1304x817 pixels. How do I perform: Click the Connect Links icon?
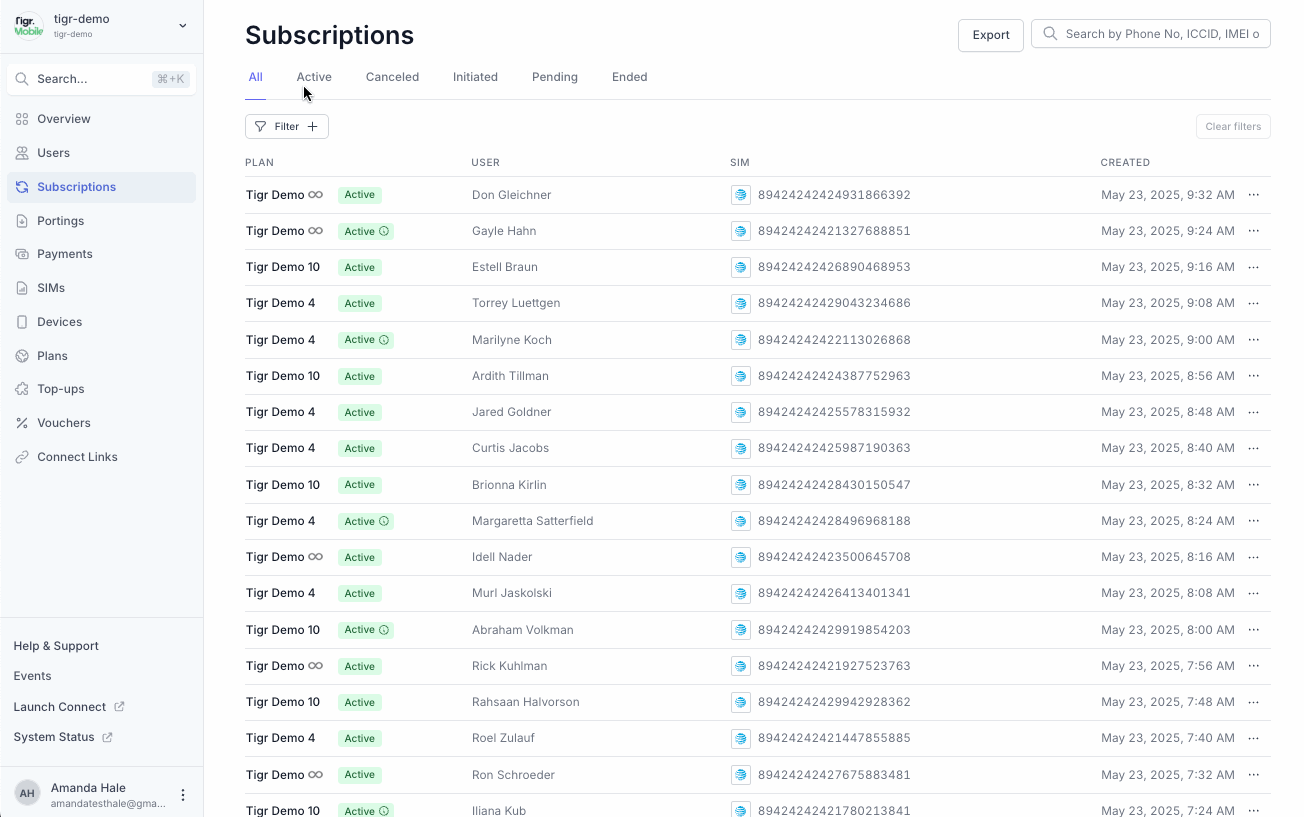click(22, 456)
